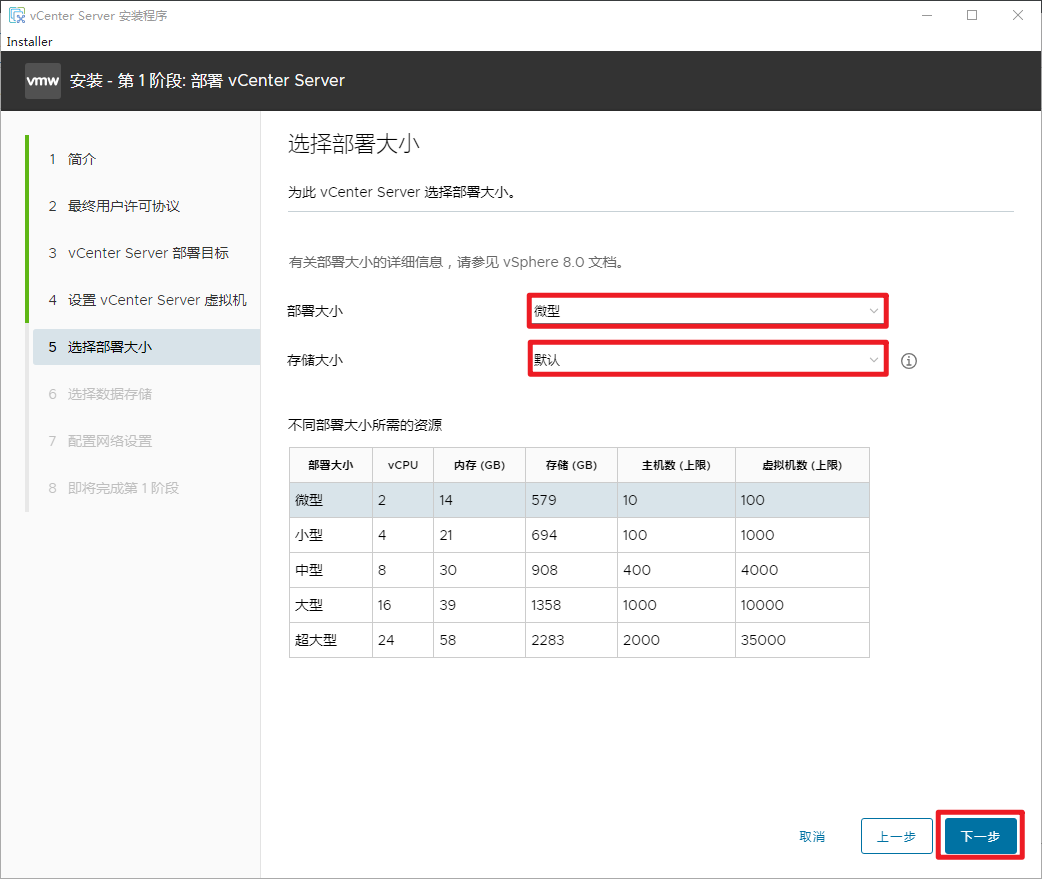Open the 部署大小 dropdown
Screen dimensions: 1042x879
pos(707,311)
